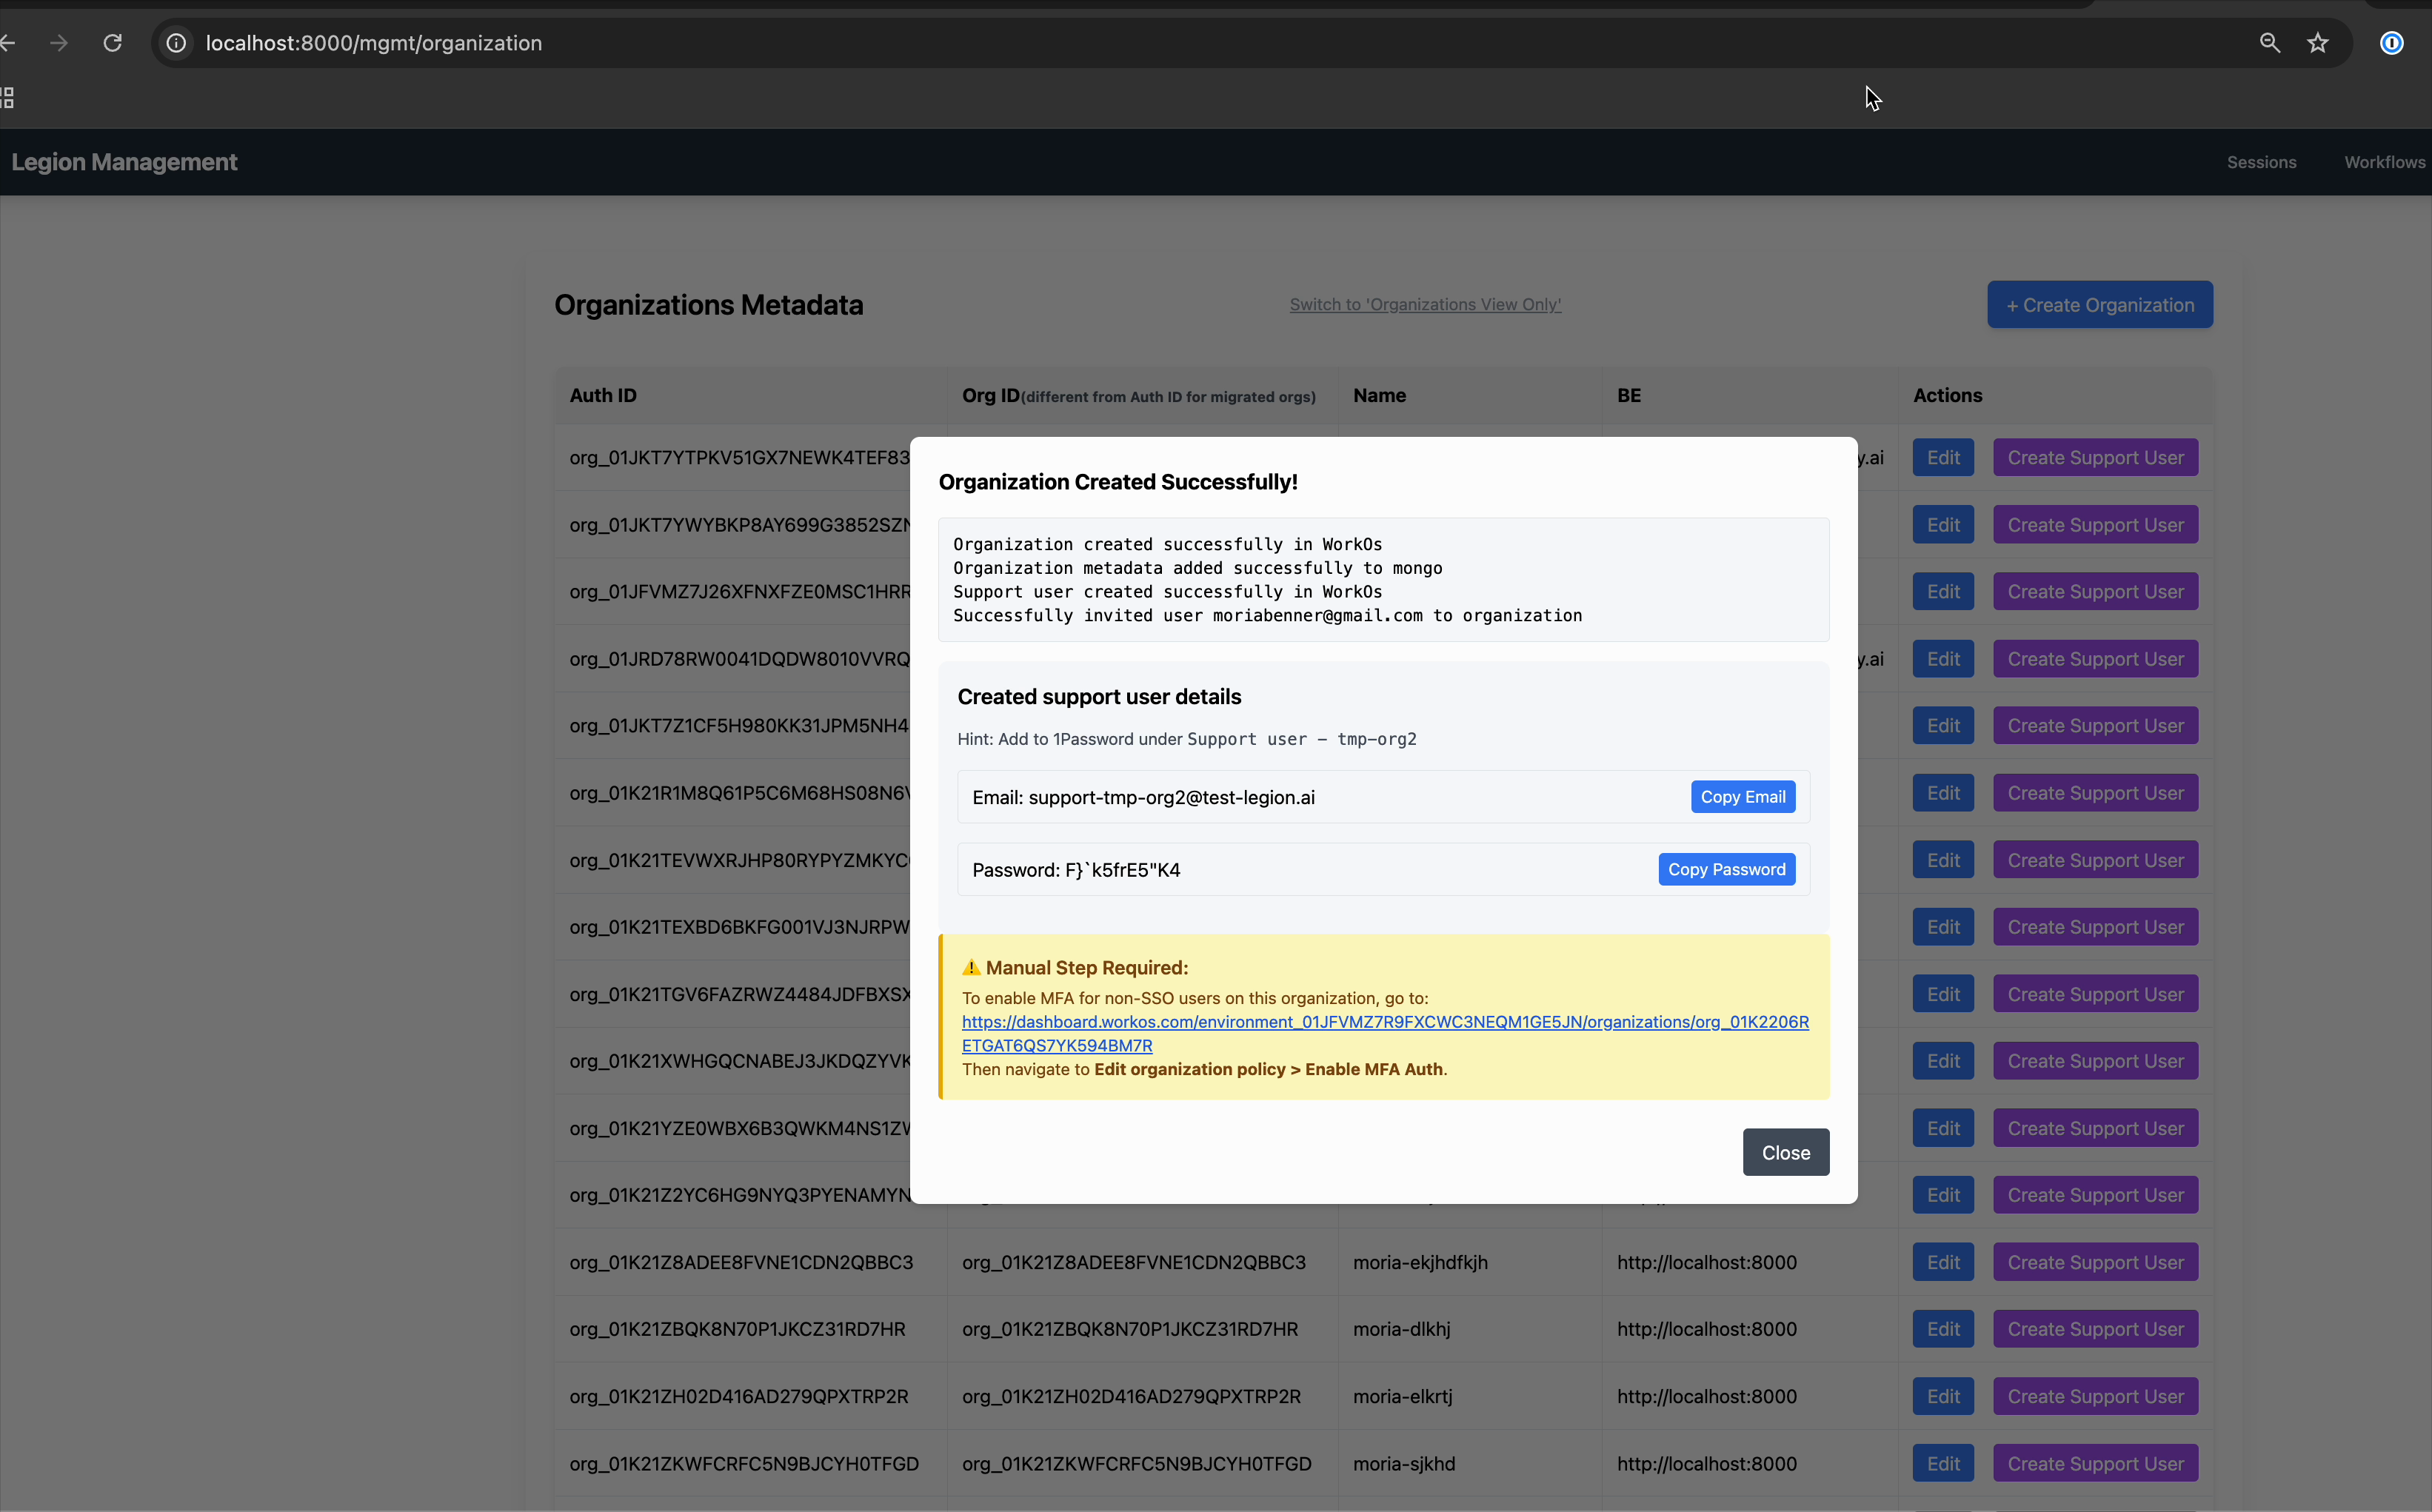Bookmark page with the star icon
The height and width of the screenshot is (1512, 2432).
pyautogui.click(x=2318, y=43)
